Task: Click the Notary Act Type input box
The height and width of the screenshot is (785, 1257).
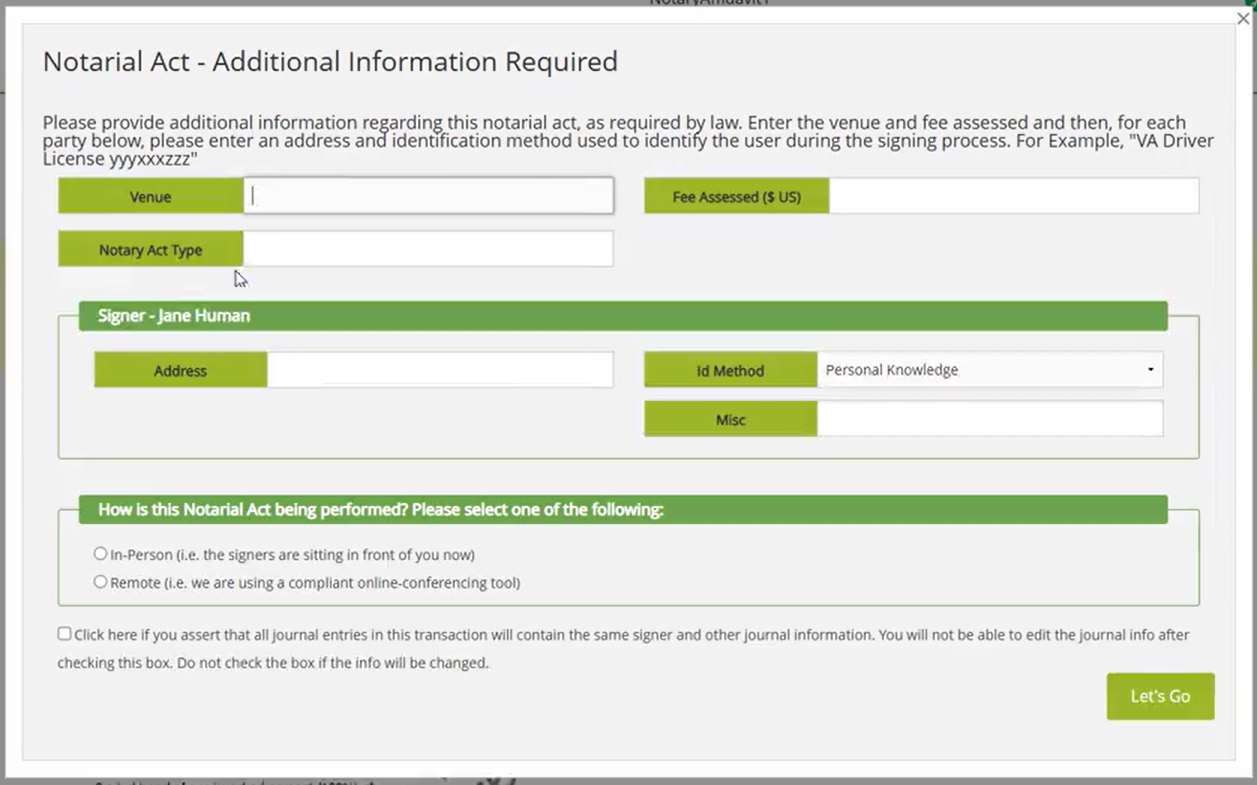Action: (x=429, y=249)
